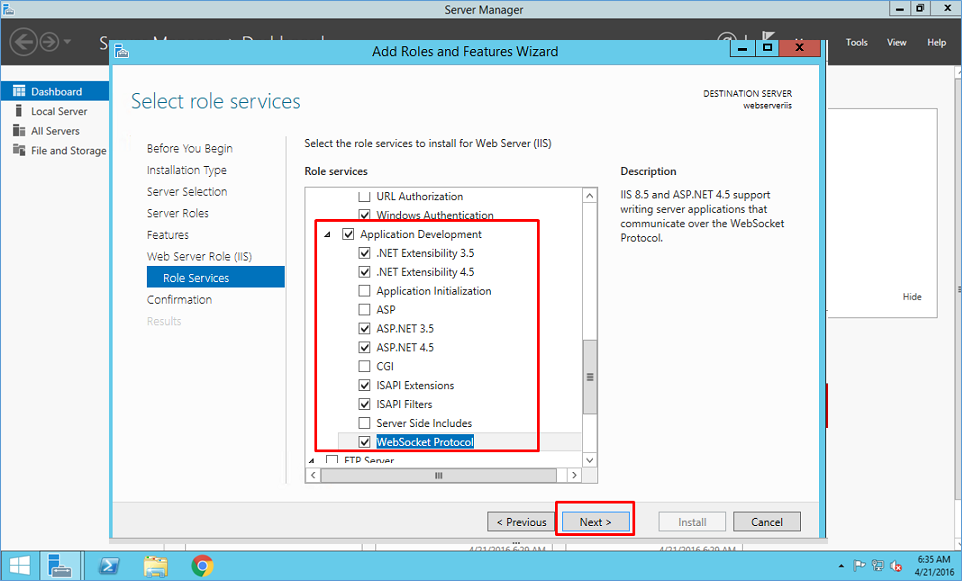Enable the ASP role service checkbox

[364, 310]
